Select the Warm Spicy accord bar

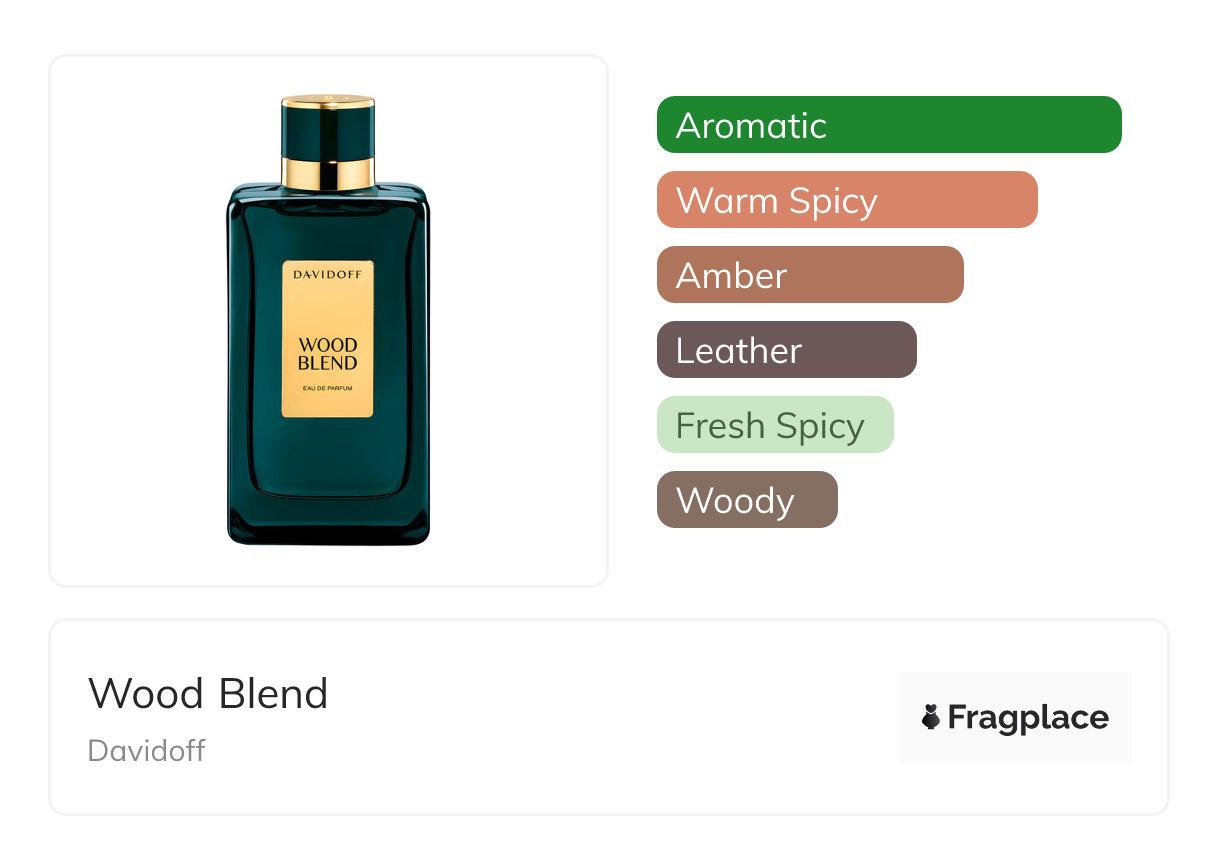pyautogui.click(x=847, y=200)
